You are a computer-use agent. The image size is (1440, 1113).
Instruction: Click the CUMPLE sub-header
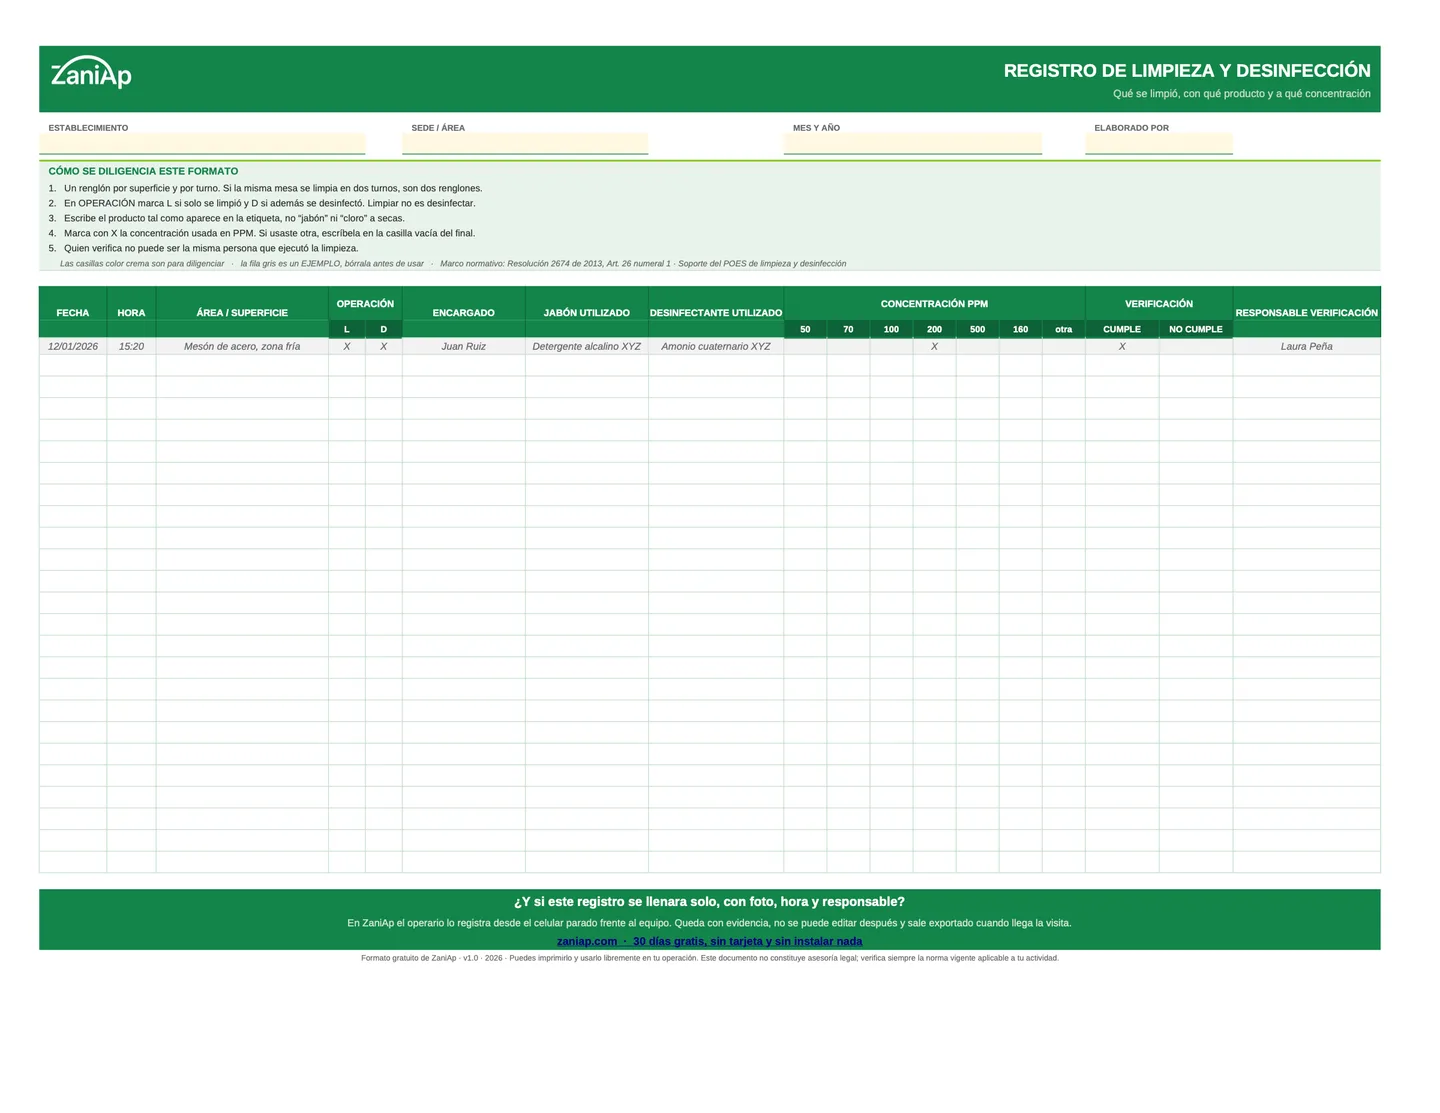(1122, 329)
